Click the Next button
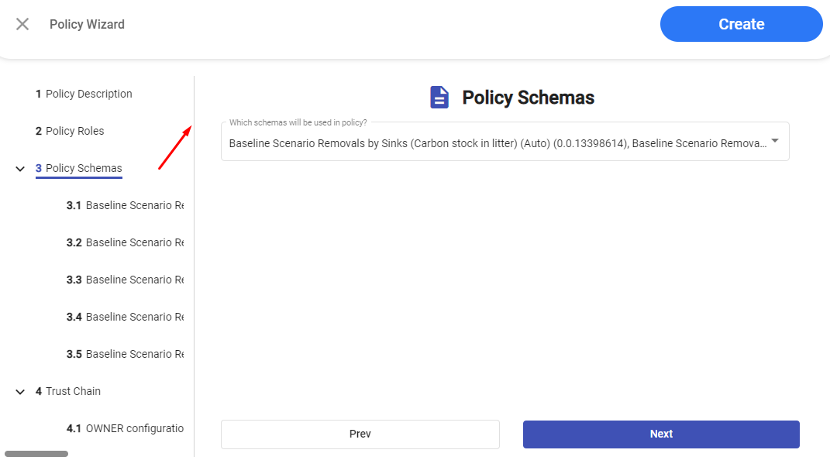This screenshot has height=468, width=830. pos(661,434)
